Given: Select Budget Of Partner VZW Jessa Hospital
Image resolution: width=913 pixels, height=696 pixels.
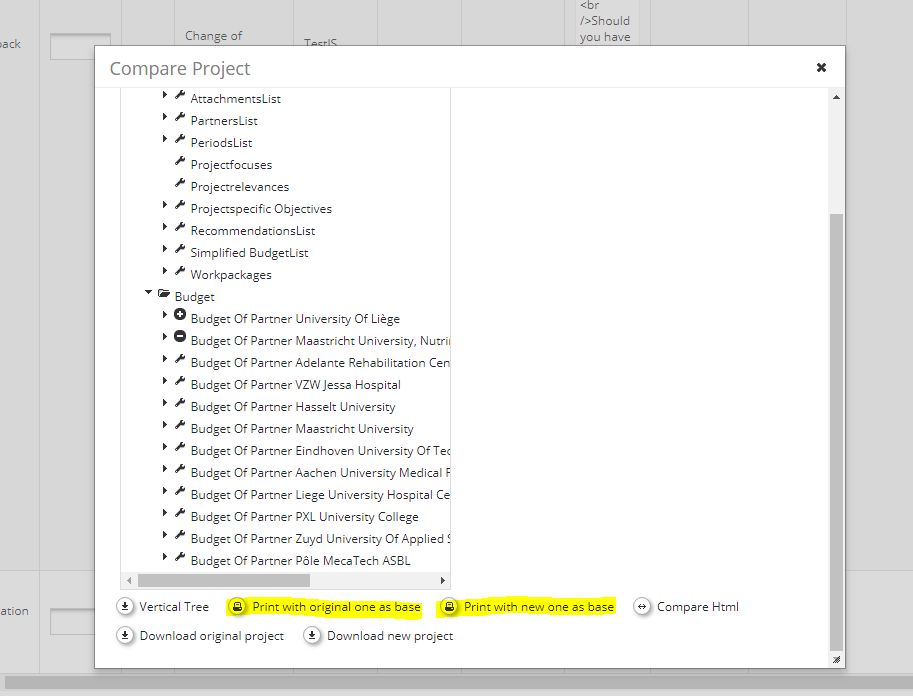Looking at the screenshot, I should click(295, 385).
